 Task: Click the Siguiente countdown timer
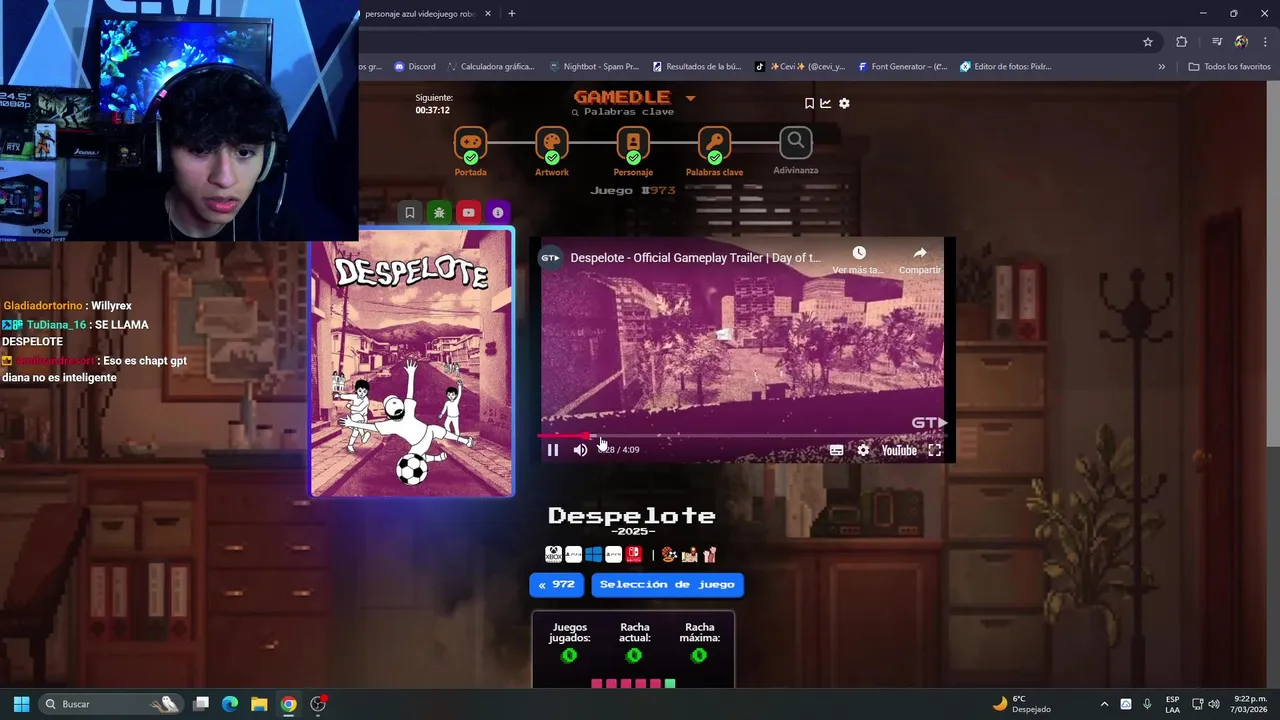(x=433, y=104)
